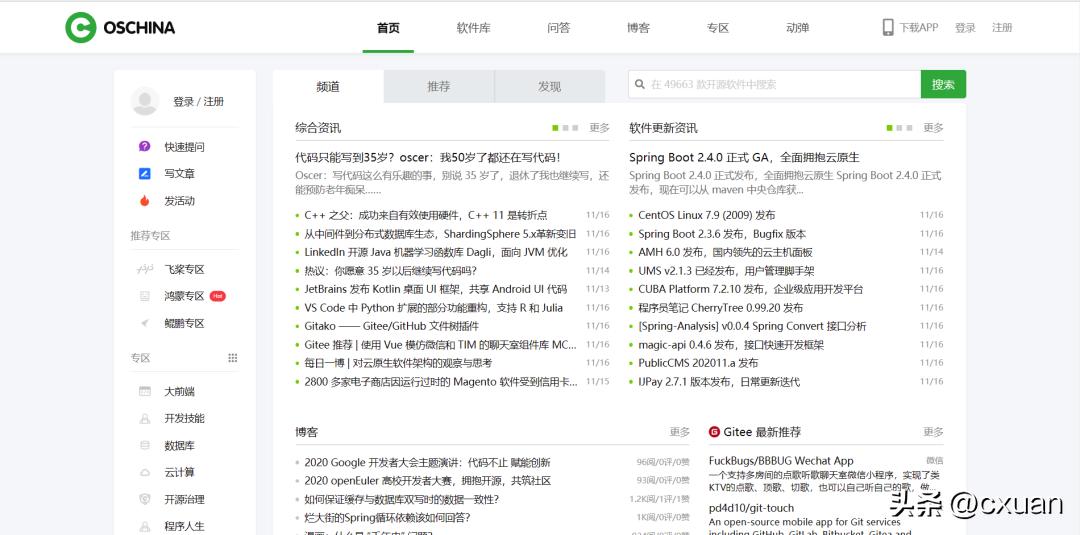
Task: Click 更多 beside 软件更新资讯
Action: pyautogui.click(x=933, y=128)
